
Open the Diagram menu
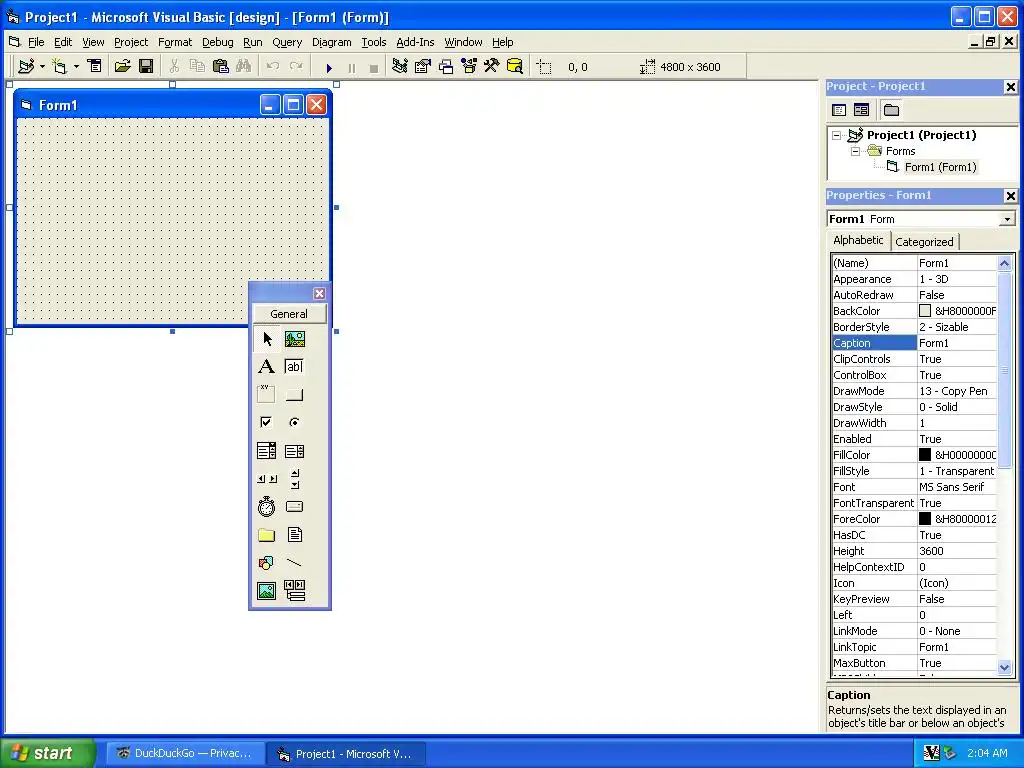[x=331, y=42]
